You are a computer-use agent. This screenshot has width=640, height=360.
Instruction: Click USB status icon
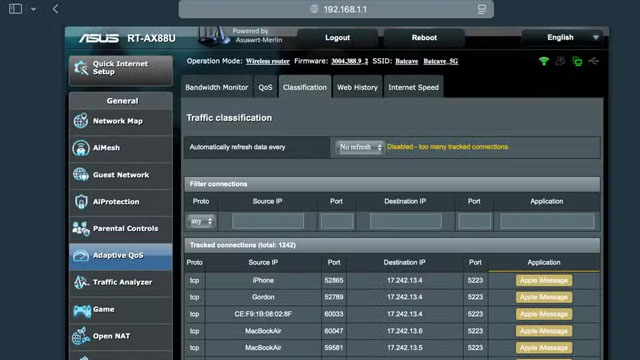pos(593,61)
